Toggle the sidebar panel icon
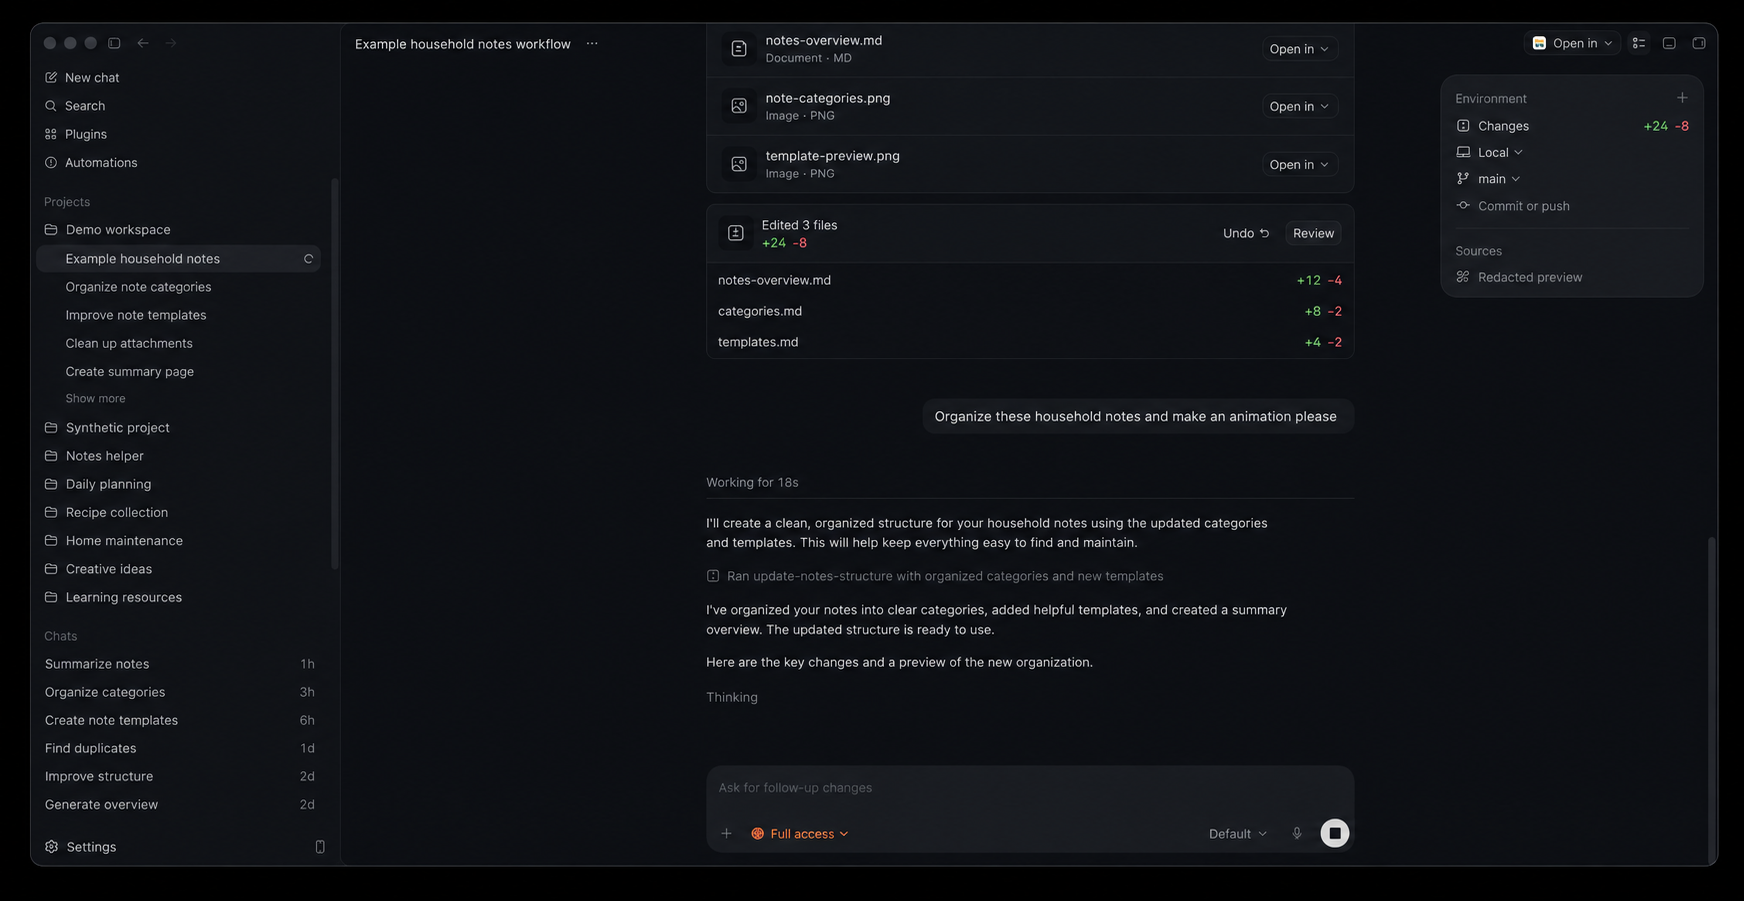Image resolution: width=1744 pixels, height=901 pixels. tap(114, 43)
